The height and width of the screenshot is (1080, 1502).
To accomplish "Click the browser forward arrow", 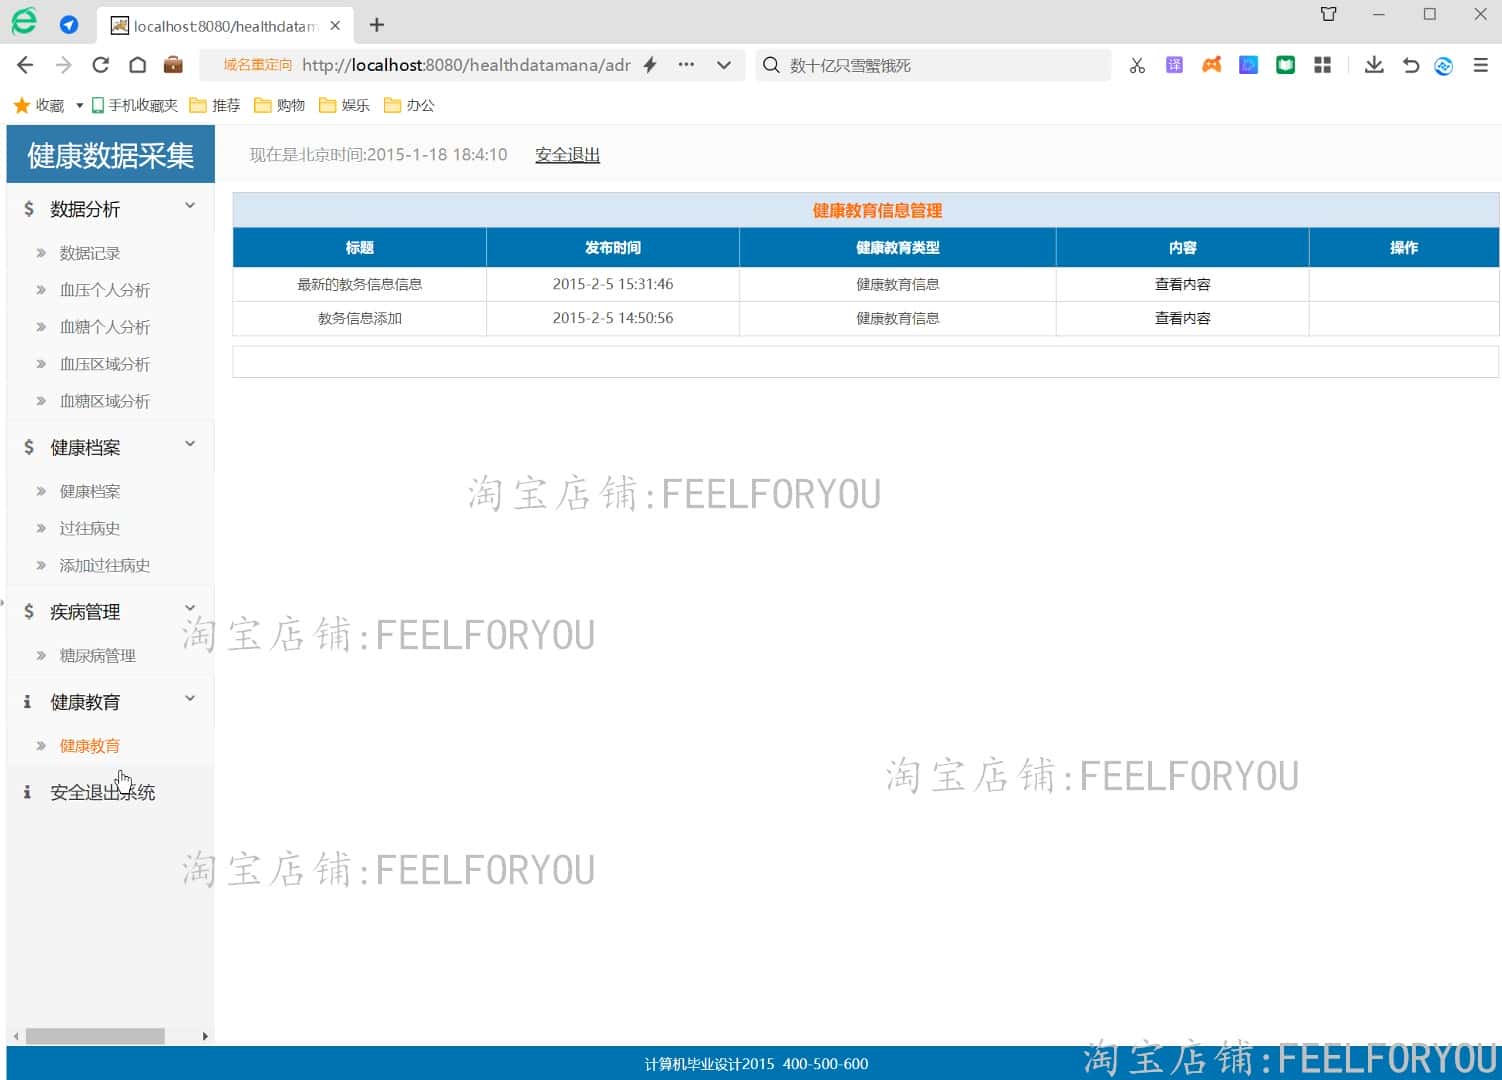I will click(x=63, y=65).
